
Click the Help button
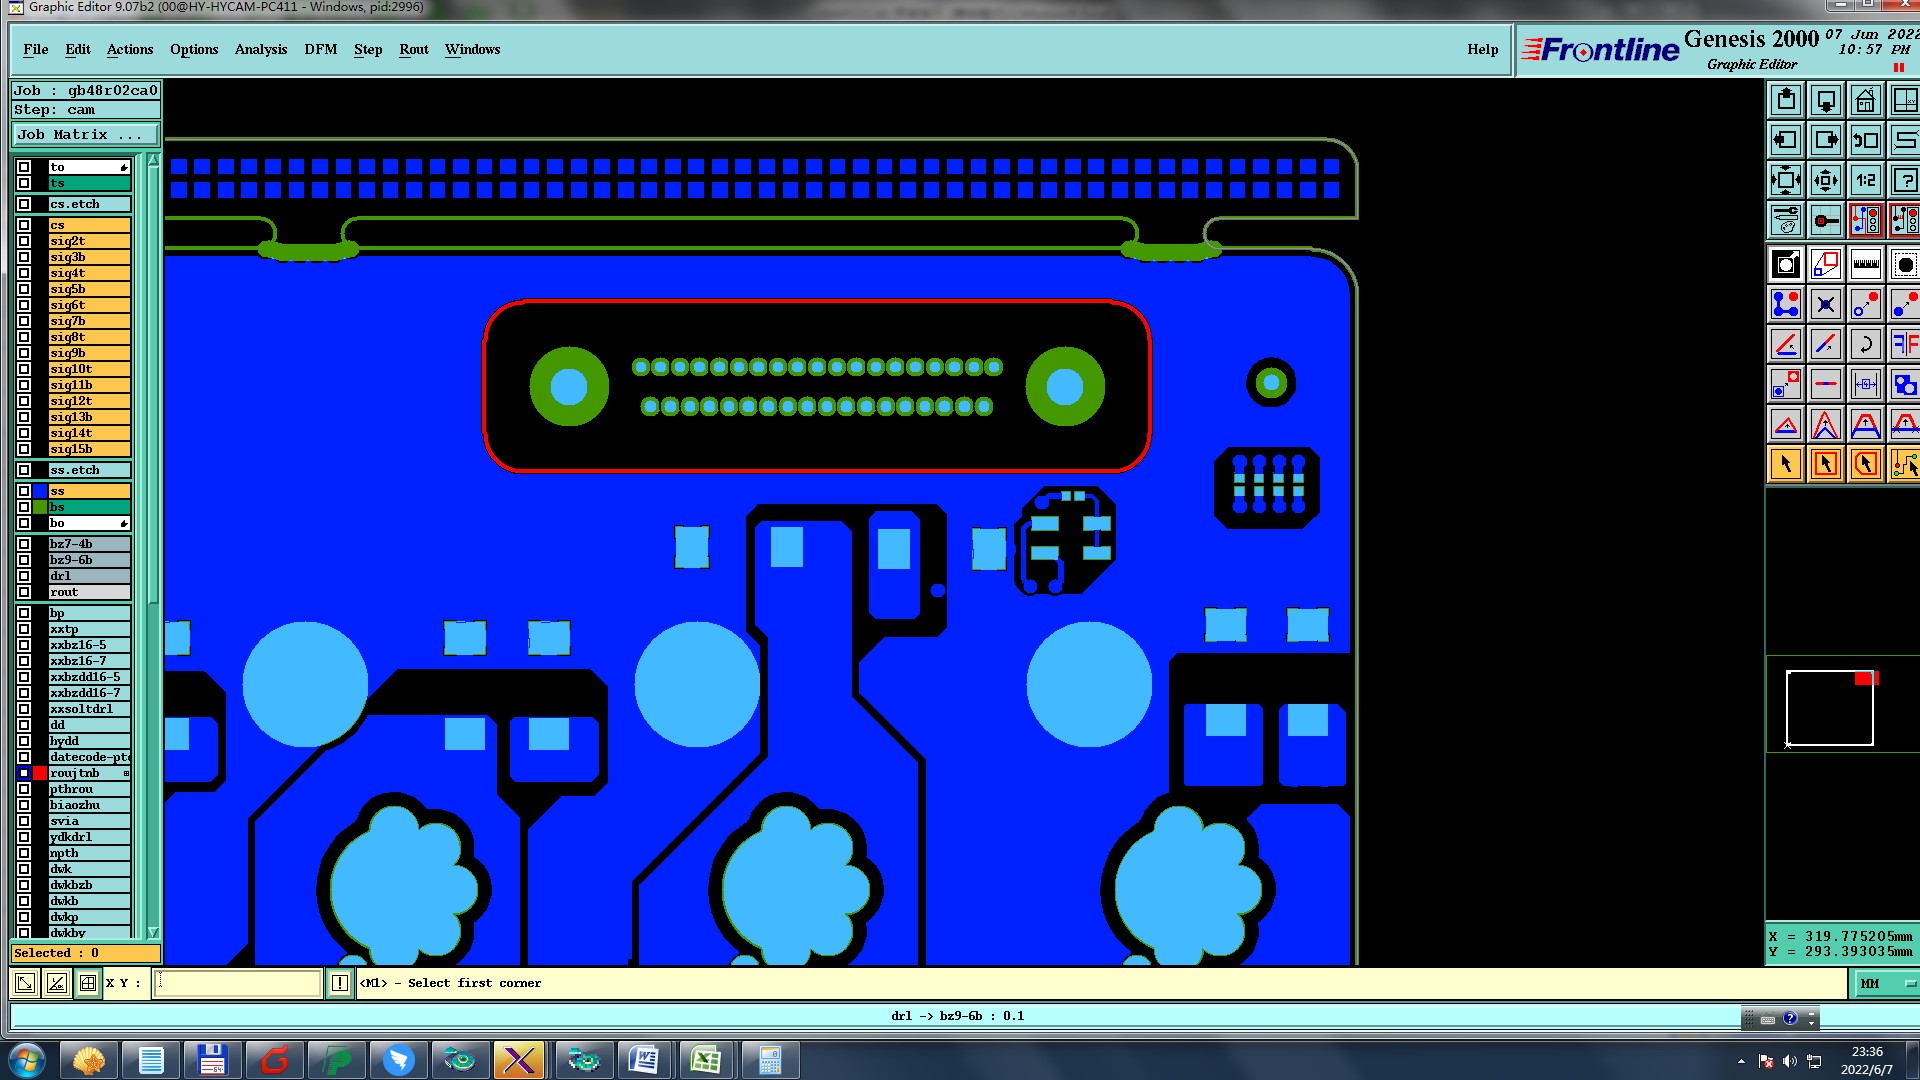(1482, 49)
